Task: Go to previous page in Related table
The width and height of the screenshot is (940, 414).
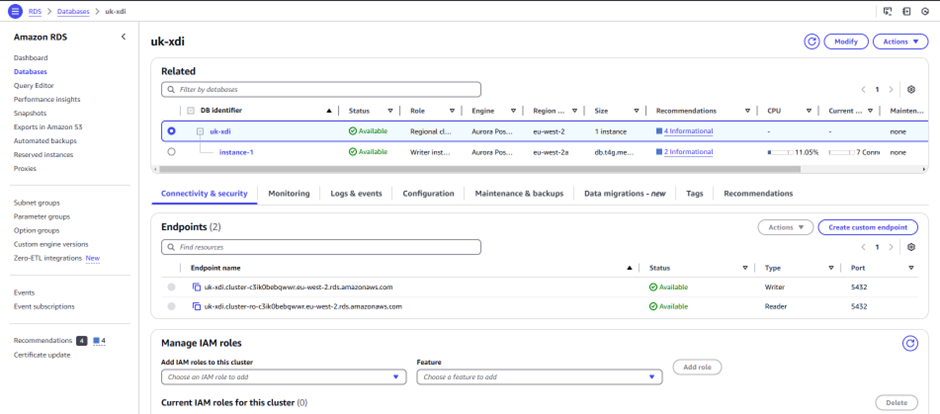Action: 863,89
